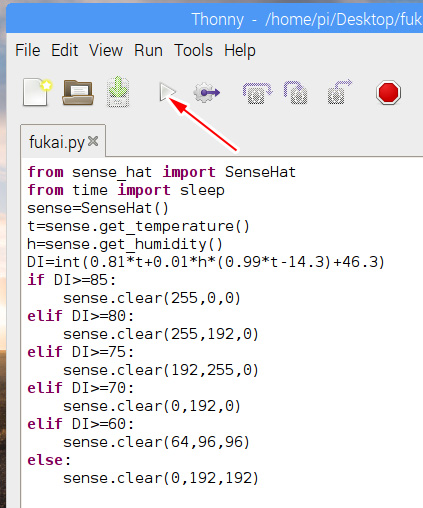Click the line 'if DI>=85:'
Image resolution: width=423 pixels, height=508 pixels.
point(72,280)
